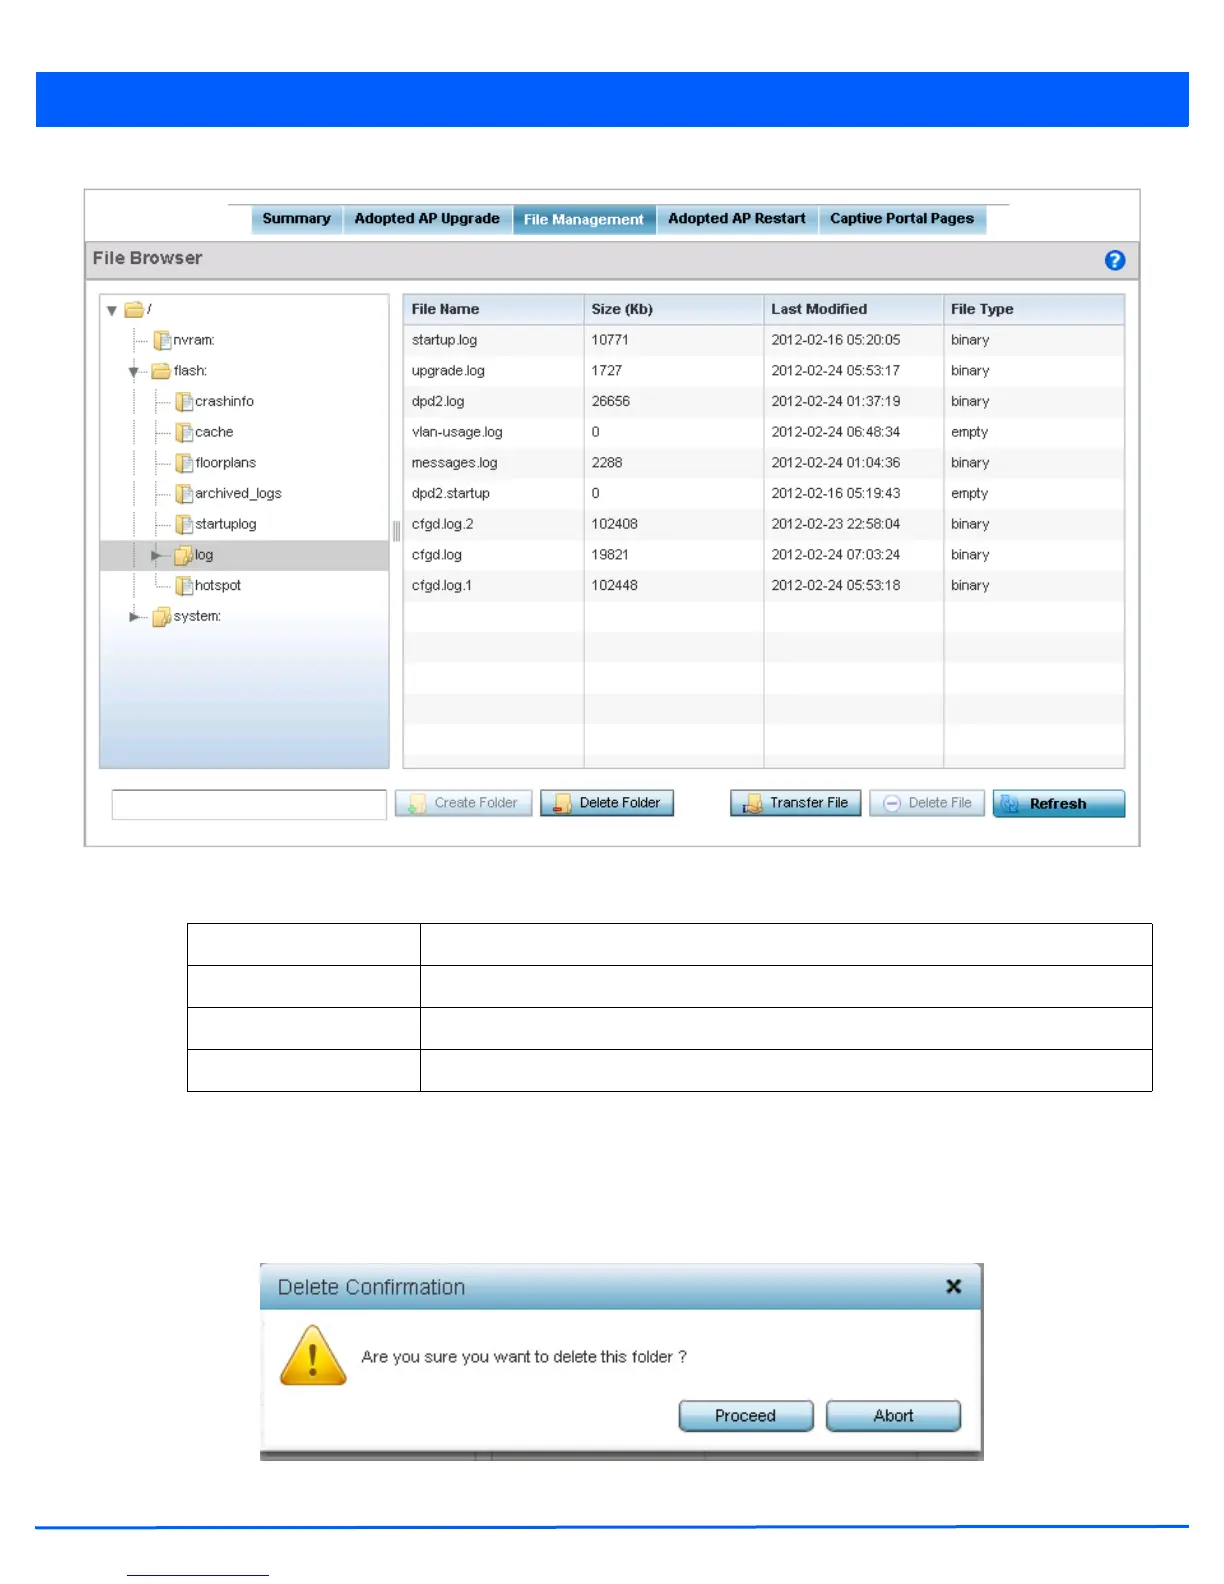
Task: Click the Delete File button
Action: (x=927, y=803)
